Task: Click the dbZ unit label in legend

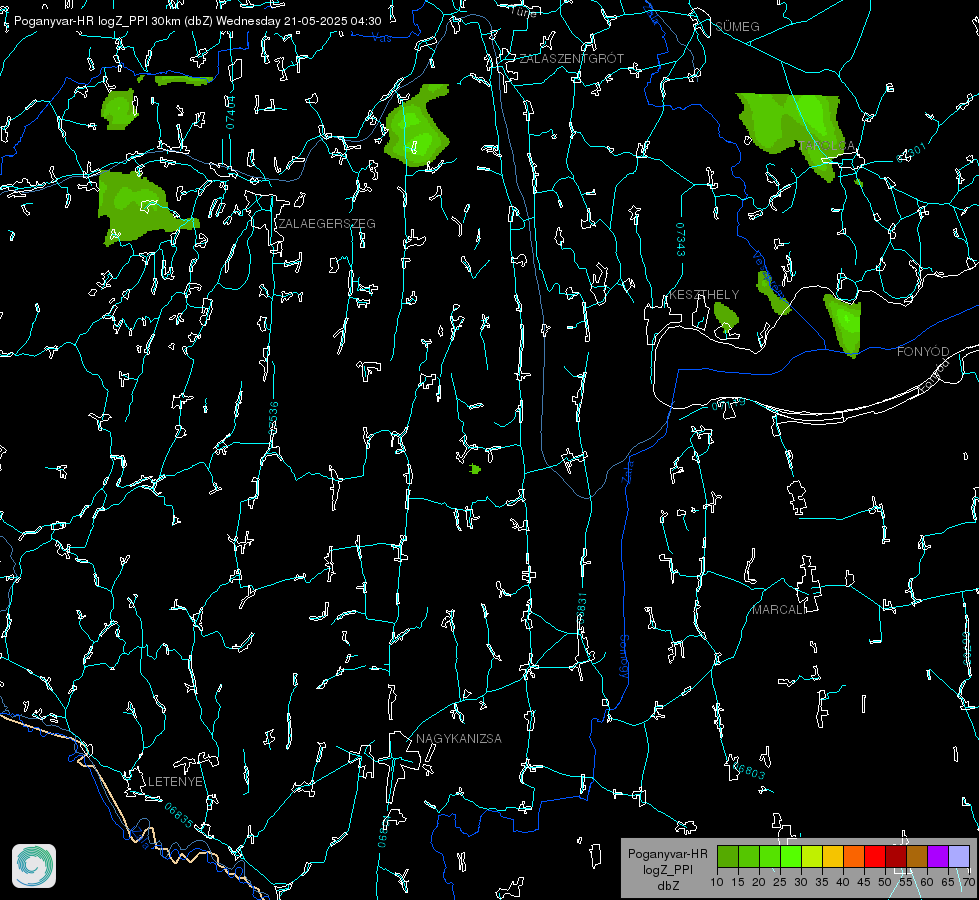Action: [x=668, y=886]
